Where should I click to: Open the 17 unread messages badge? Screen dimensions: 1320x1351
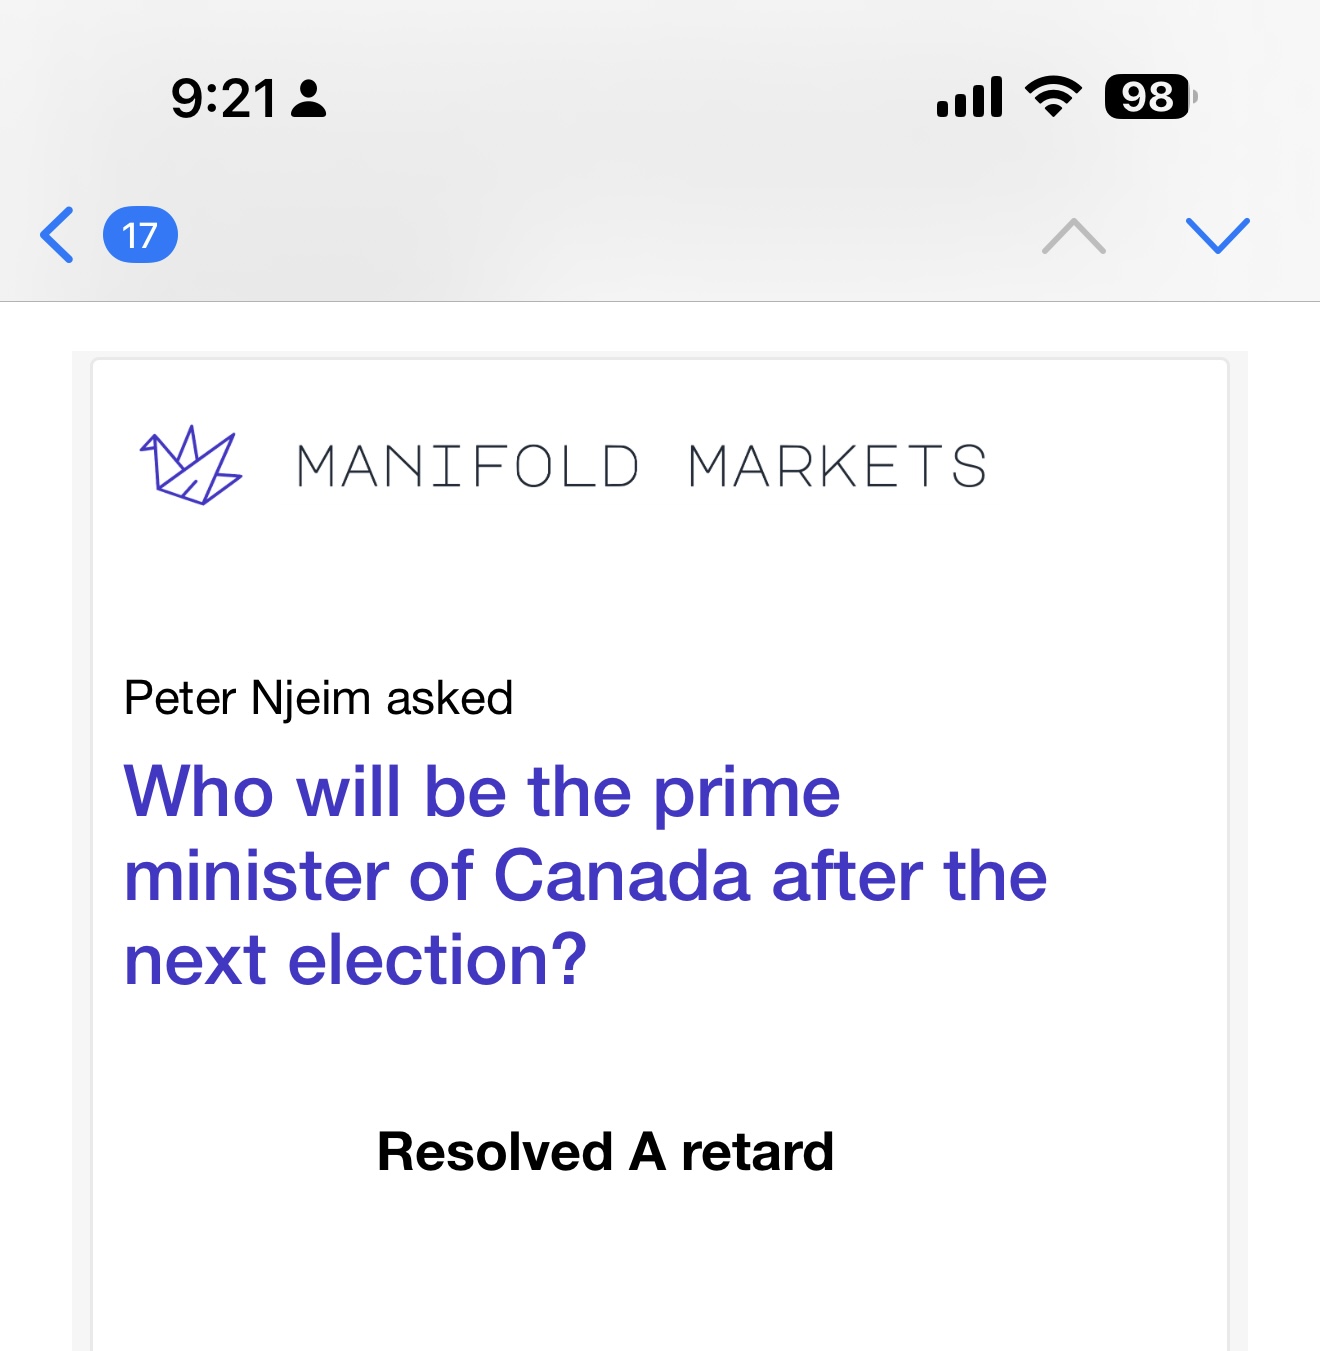tap(140, 235)
